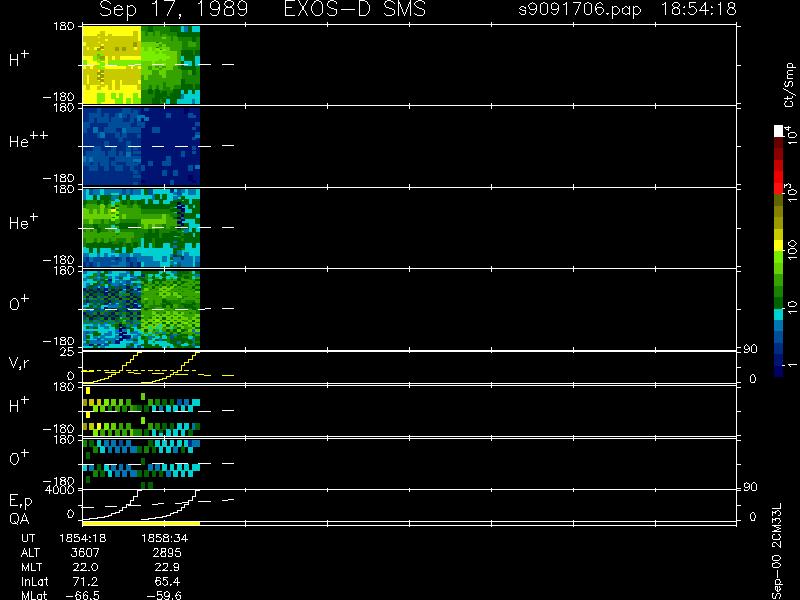The width and height of the screenshot is (800, 600).
Task: Select the "MLT" row label
Action: 31,567
